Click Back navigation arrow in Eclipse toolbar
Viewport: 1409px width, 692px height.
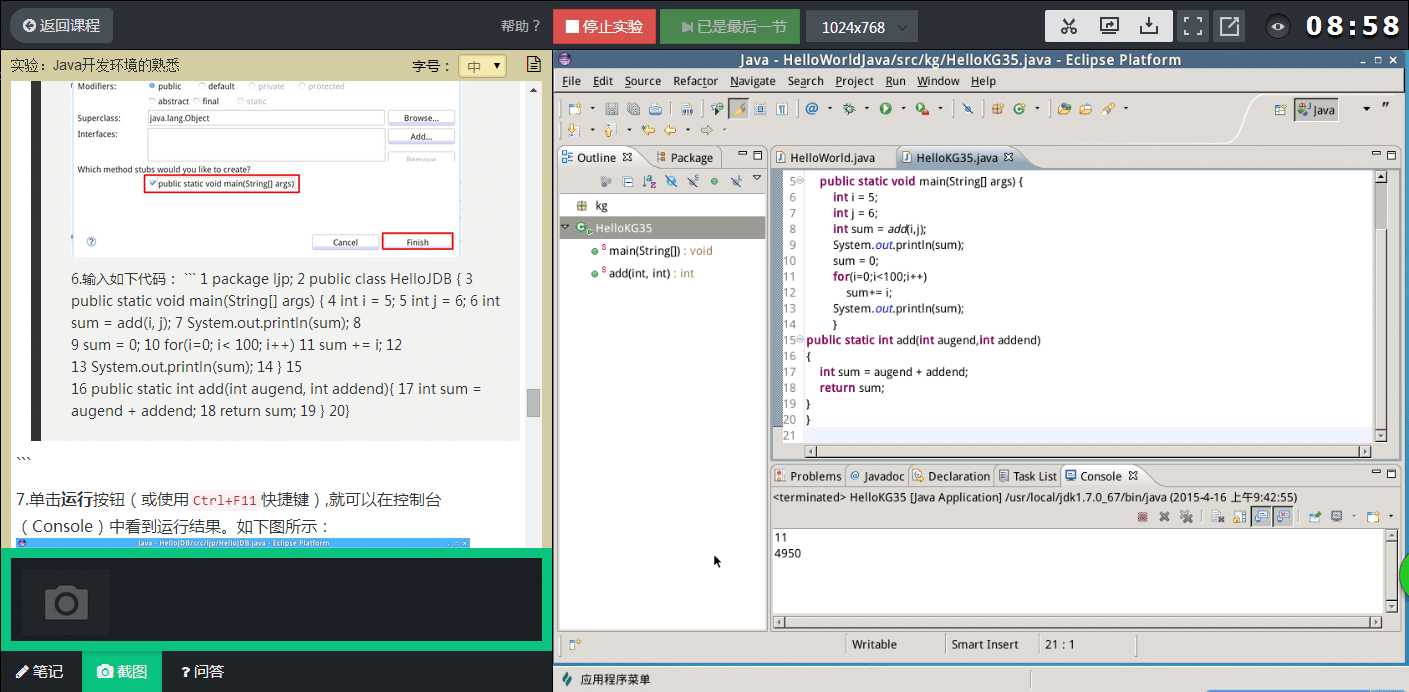pos(670,130)
